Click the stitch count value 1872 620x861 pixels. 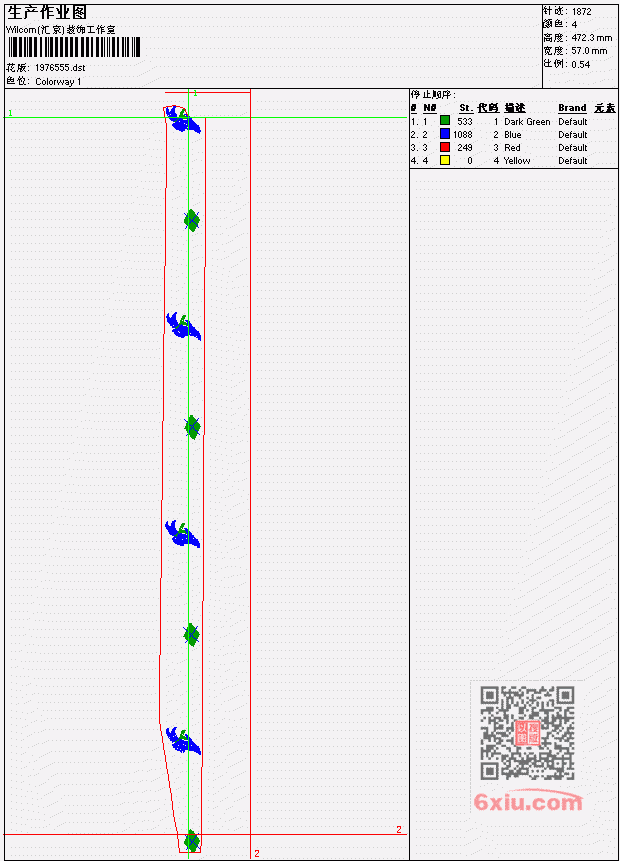pyautogui.click(x=582, y=11)
